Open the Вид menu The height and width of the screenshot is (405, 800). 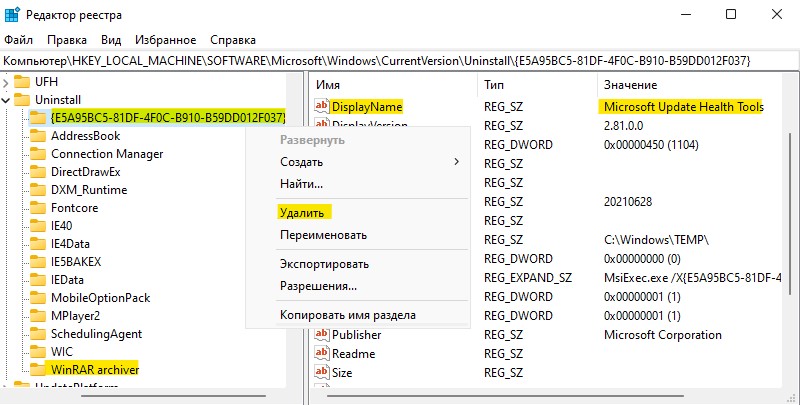point(111,40)
